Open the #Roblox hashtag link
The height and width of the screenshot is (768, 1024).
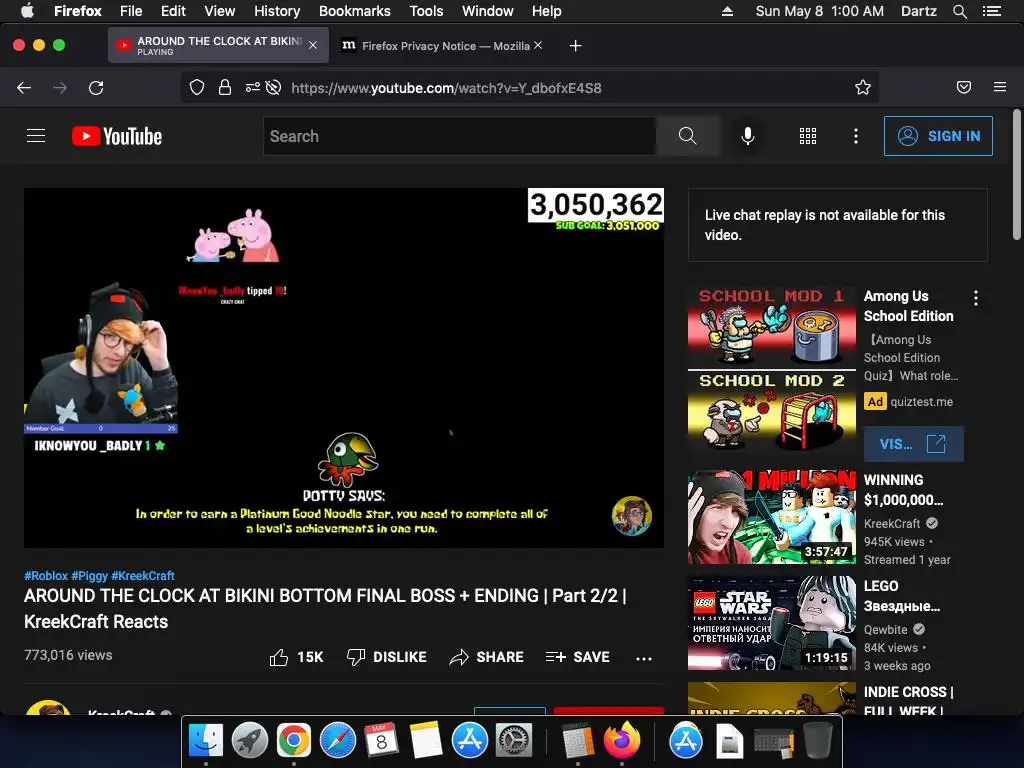click(46, 575)
